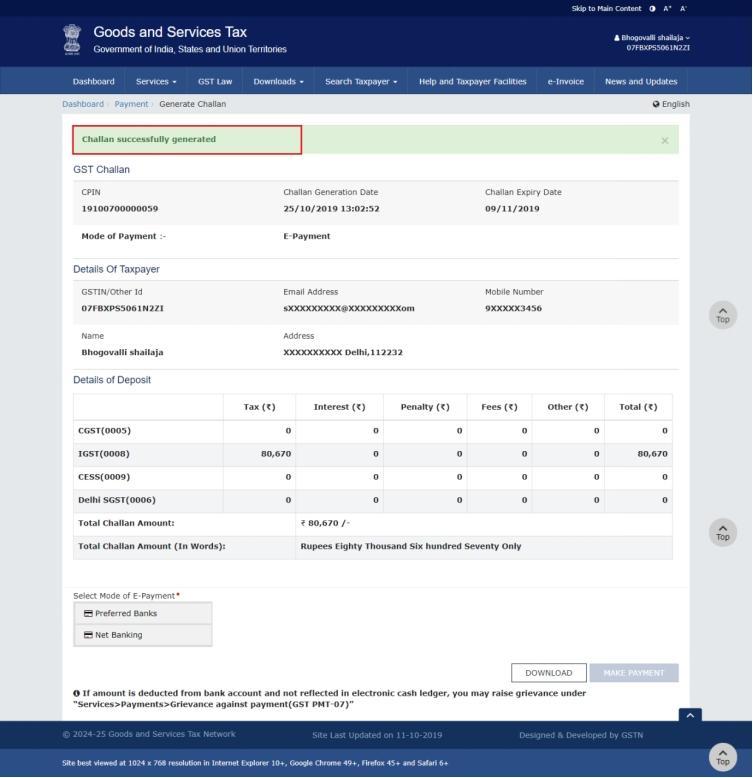Click the amount in words text
This screenshot has width=753, height=778.
[411, 546]
